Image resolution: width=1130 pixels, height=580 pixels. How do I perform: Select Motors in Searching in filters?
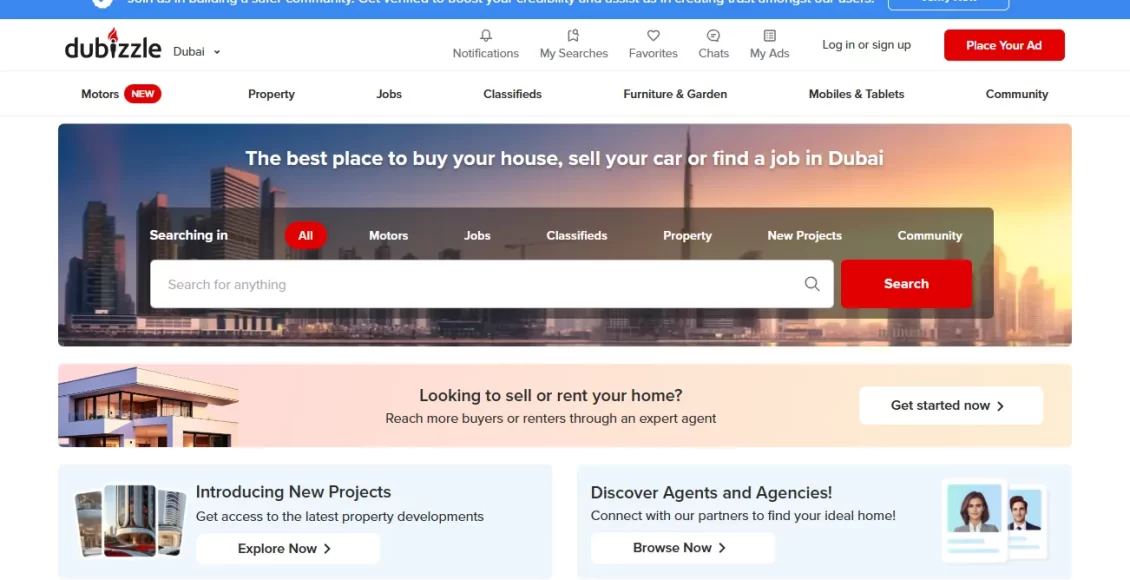click(x=388, y=236)
